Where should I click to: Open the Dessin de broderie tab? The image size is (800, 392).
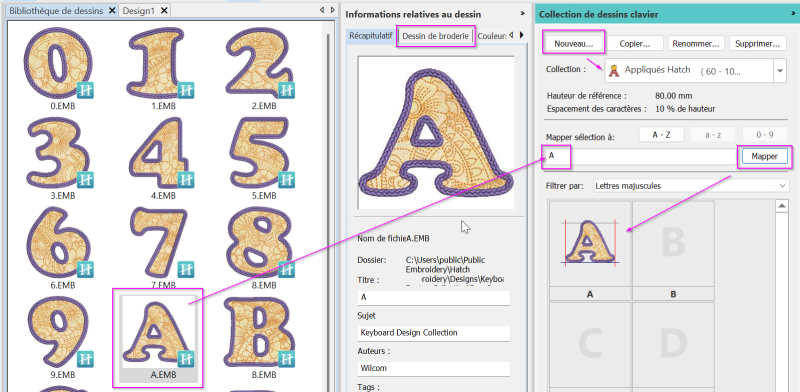click(435, 36)
